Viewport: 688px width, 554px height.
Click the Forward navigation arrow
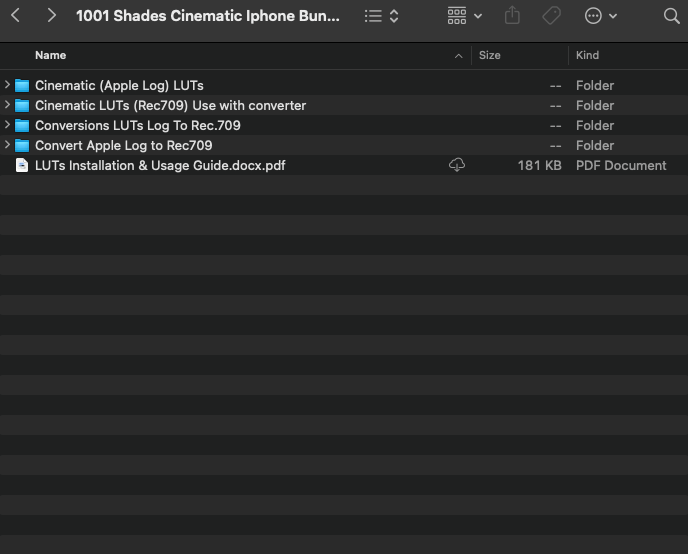52,16
